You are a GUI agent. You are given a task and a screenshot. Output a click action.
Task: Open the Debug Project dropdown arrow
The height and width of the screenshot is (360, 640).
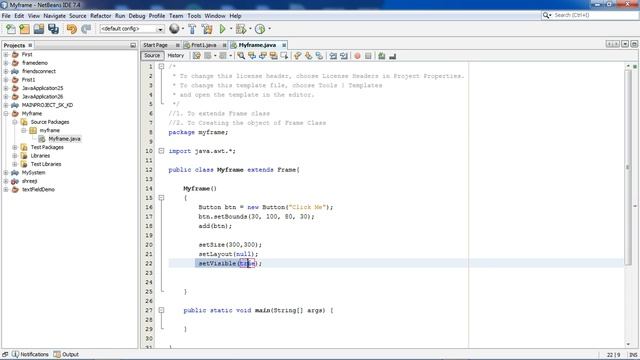tap(250, 29)
